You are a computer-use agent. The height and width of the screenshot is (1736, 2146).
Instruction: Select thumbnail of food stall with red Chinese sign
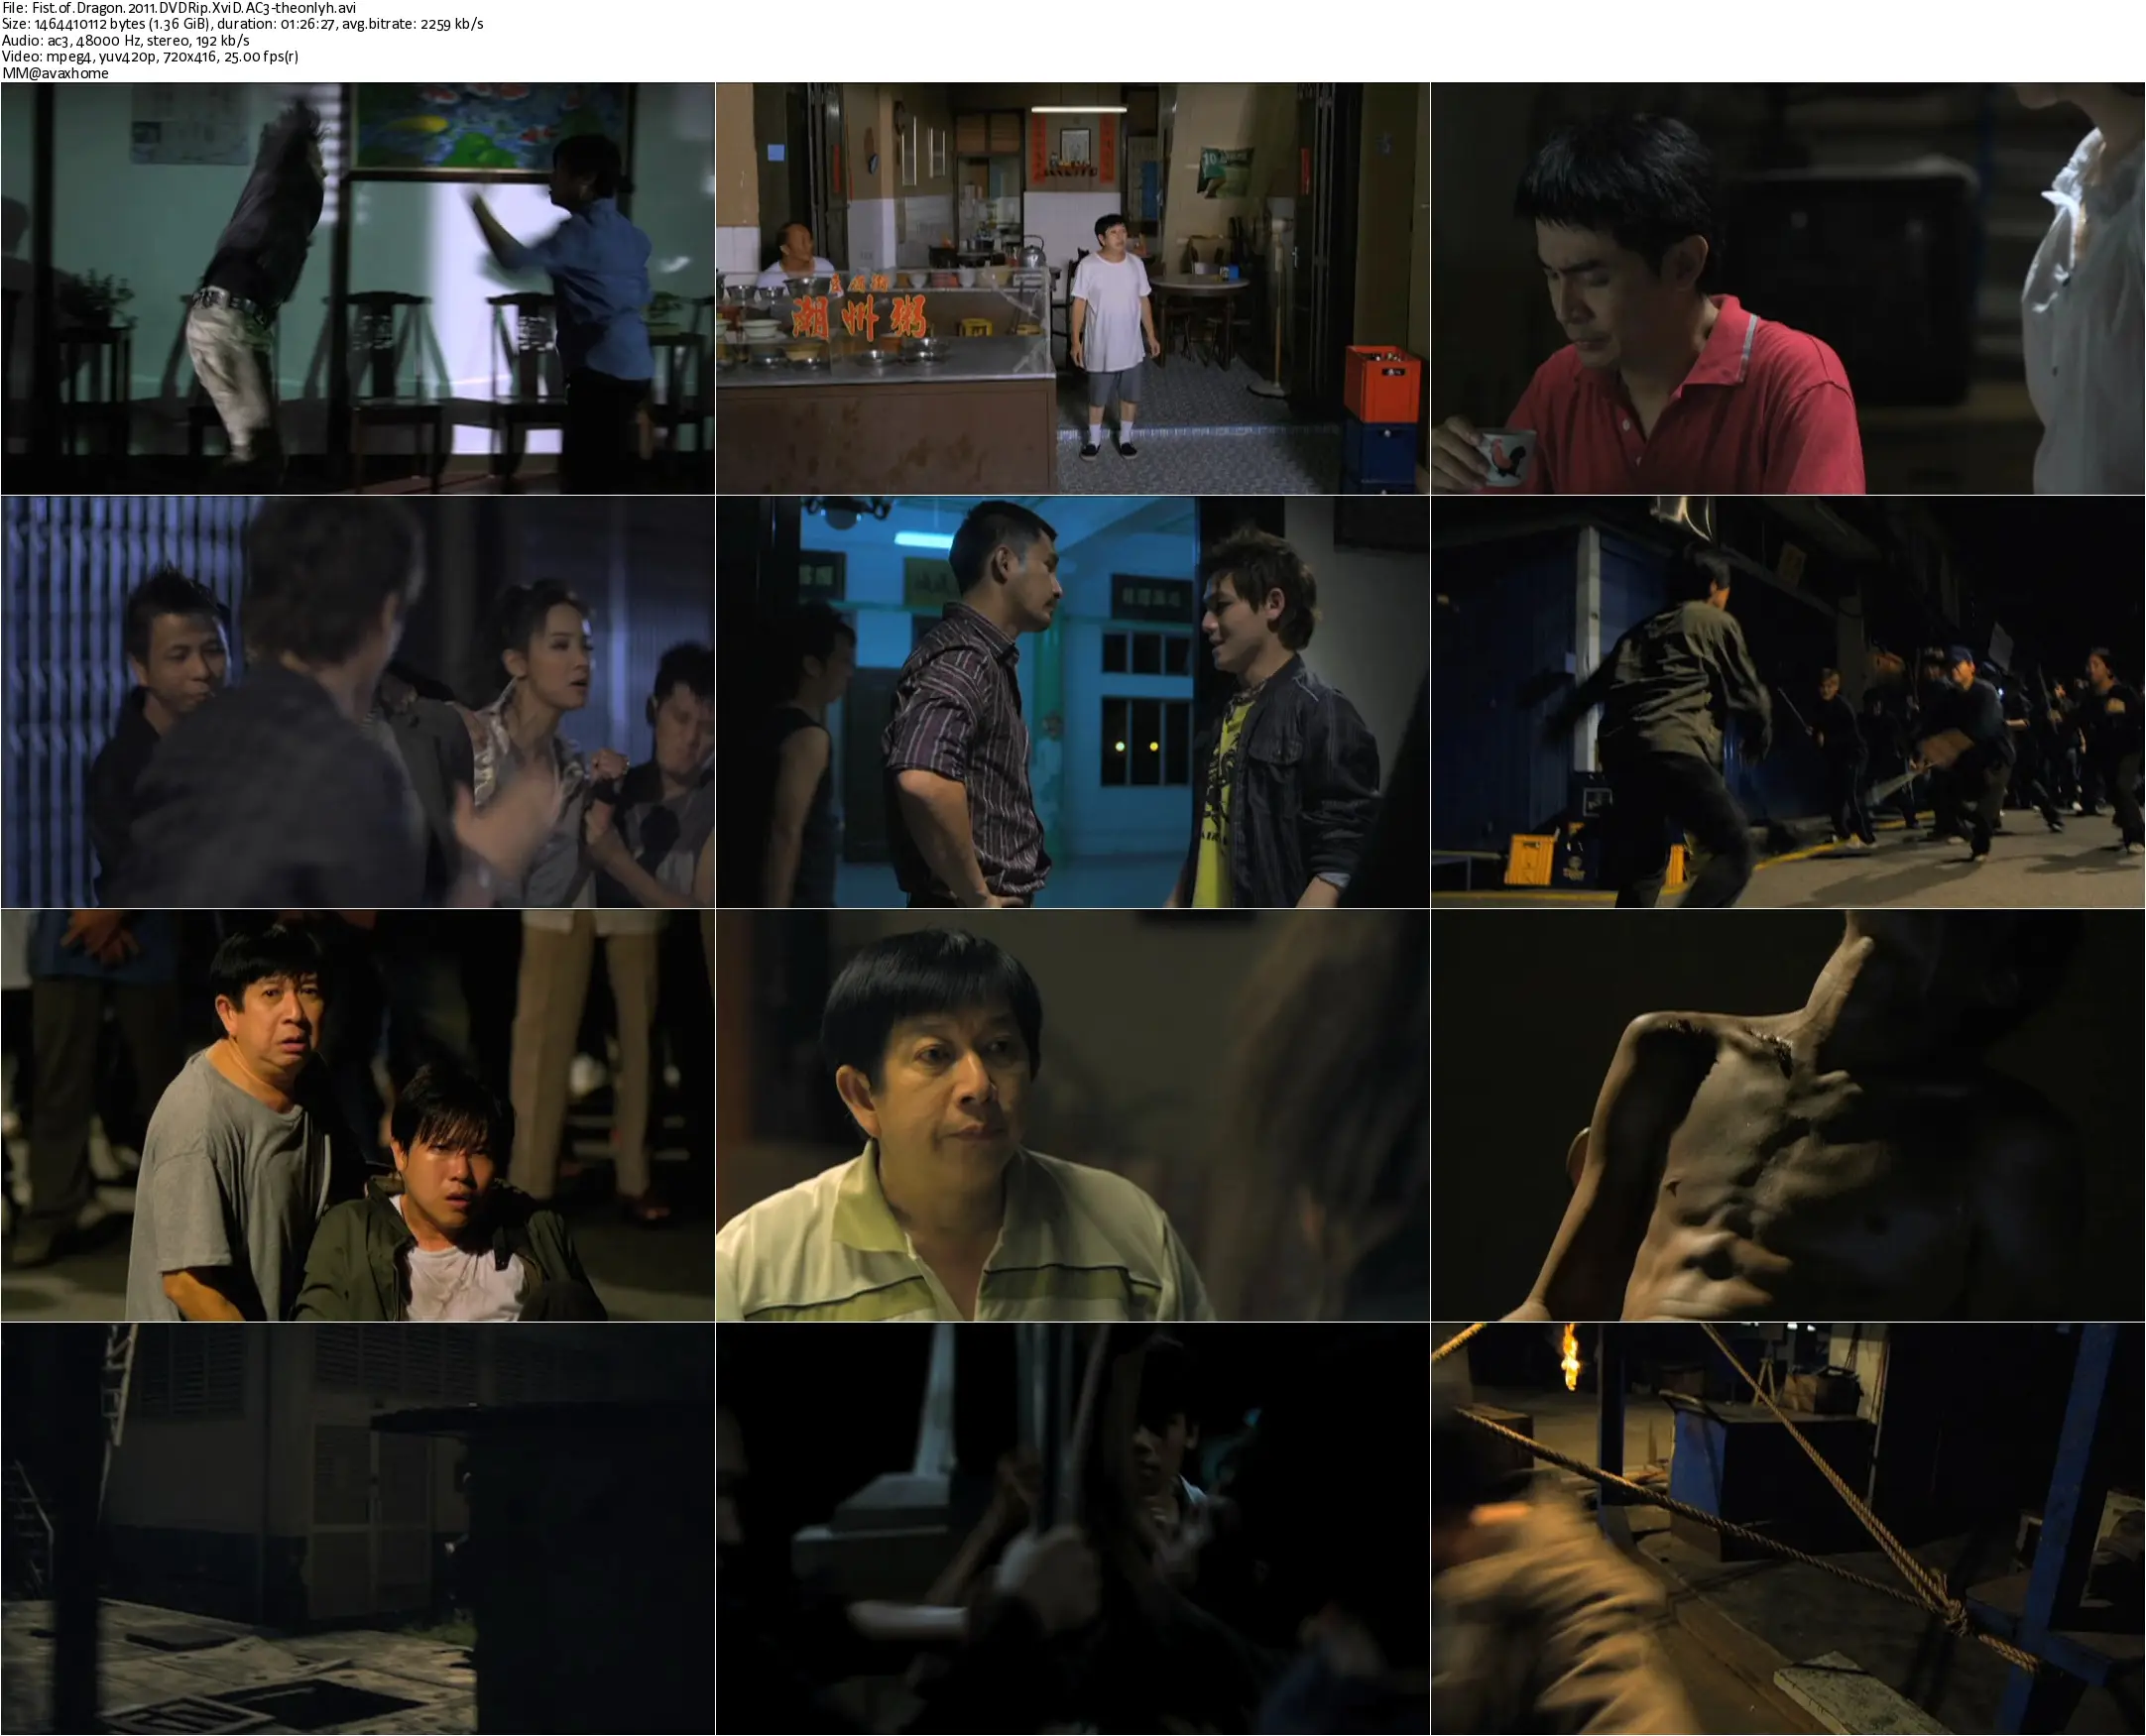[1073, 288]
